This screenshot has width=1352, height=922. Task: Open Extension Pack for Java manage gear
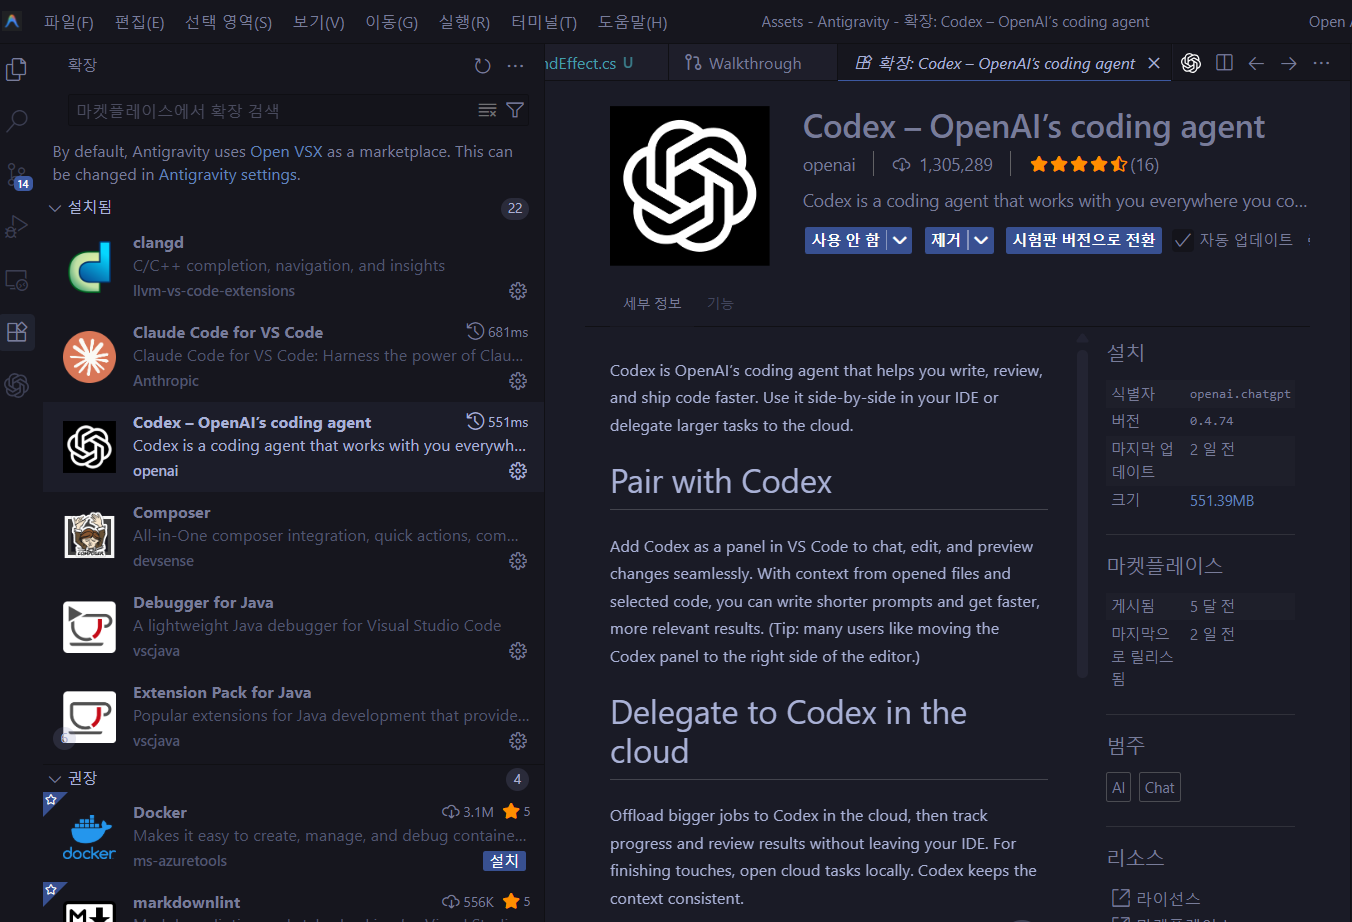518,741
